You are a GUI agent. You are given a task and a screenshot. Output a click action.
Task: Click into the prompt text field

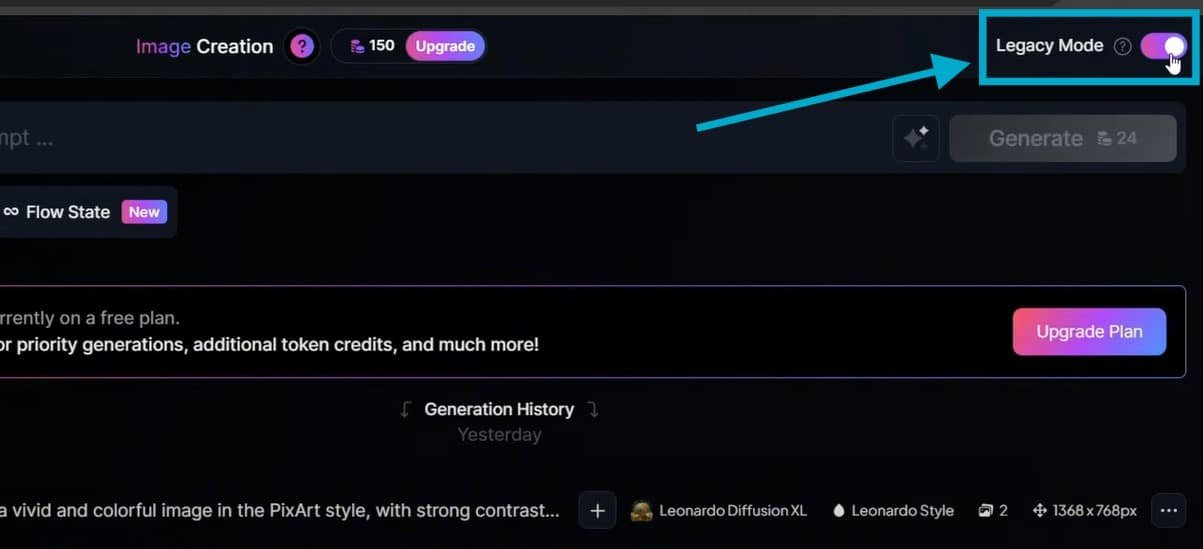click(x=440, y=138)
